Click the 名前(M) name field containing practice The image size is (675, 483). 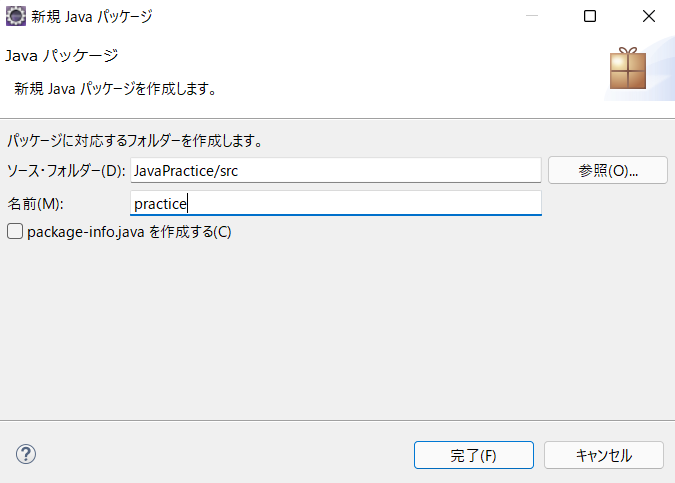point(336,203)
